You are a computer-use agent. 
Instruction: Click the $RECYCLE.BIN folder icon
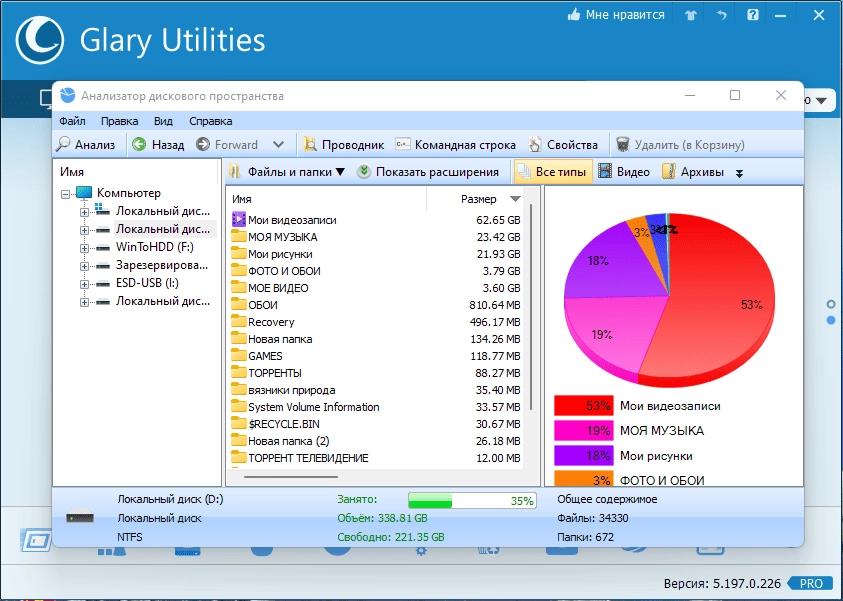[238, 424]
